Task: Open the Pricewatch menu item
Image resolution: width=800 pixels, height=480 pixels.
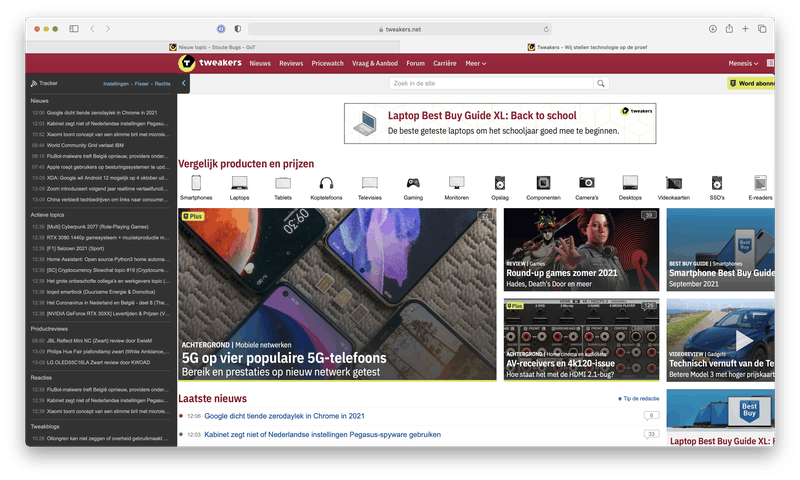Action: coord(328,63)
